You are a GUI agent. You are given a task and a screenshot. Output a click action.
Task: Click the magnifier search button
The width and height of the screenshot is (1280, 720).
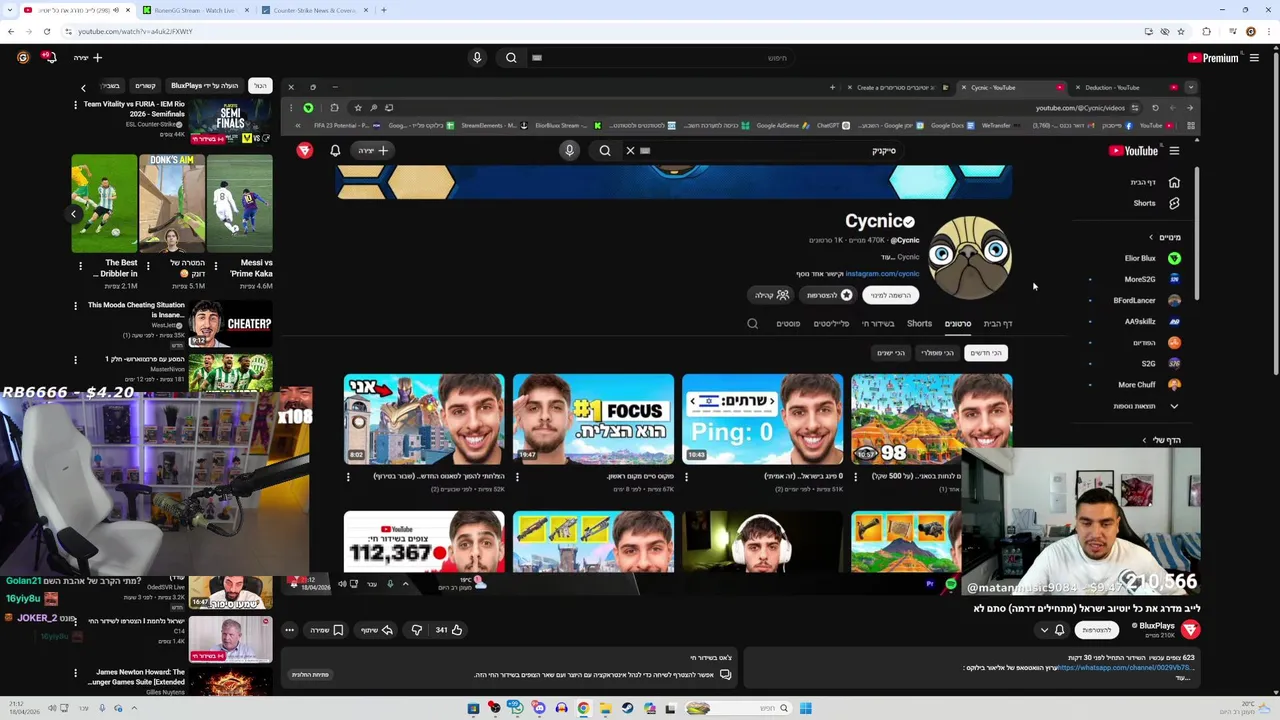511,57
